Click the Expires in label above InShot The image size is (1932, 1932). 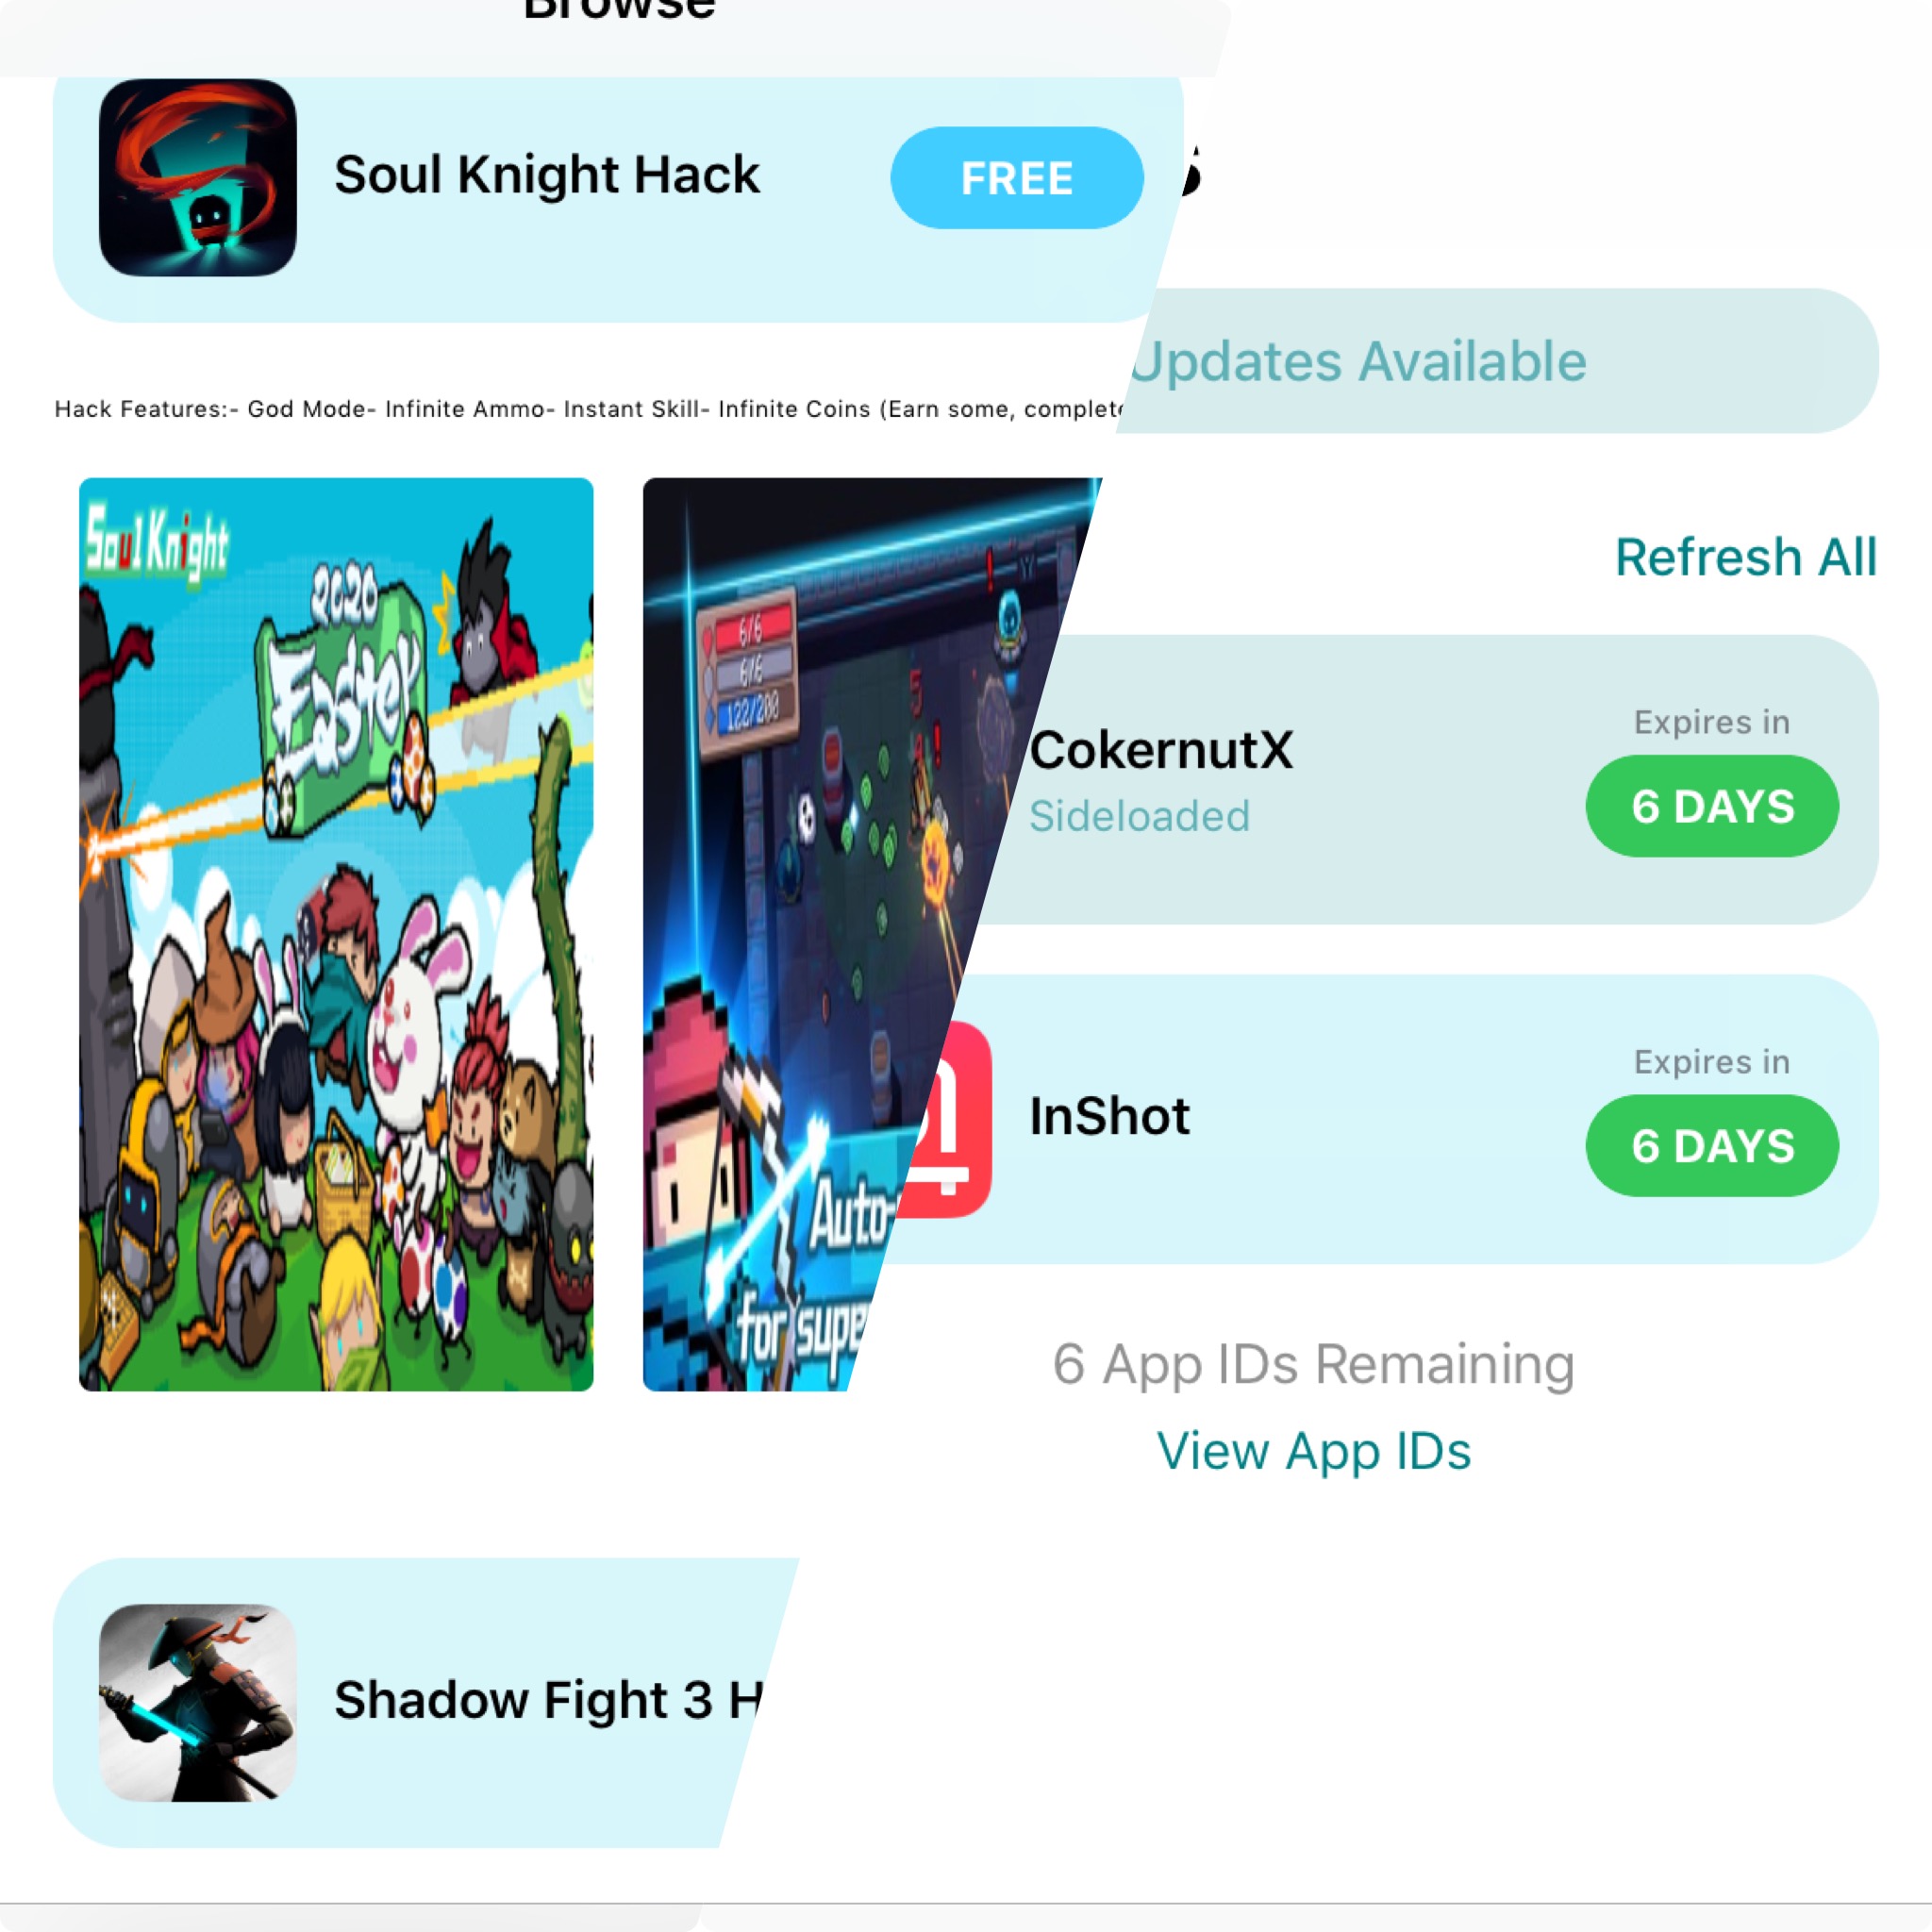point(1712,1062)
